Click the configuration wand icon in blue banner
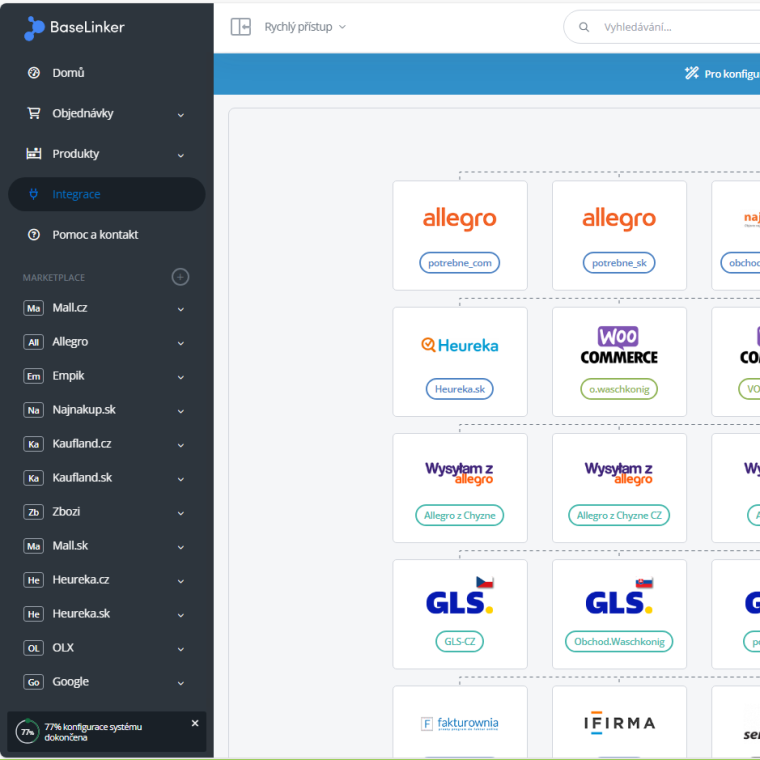Screen dimensions: 760x760 point(692,73)
